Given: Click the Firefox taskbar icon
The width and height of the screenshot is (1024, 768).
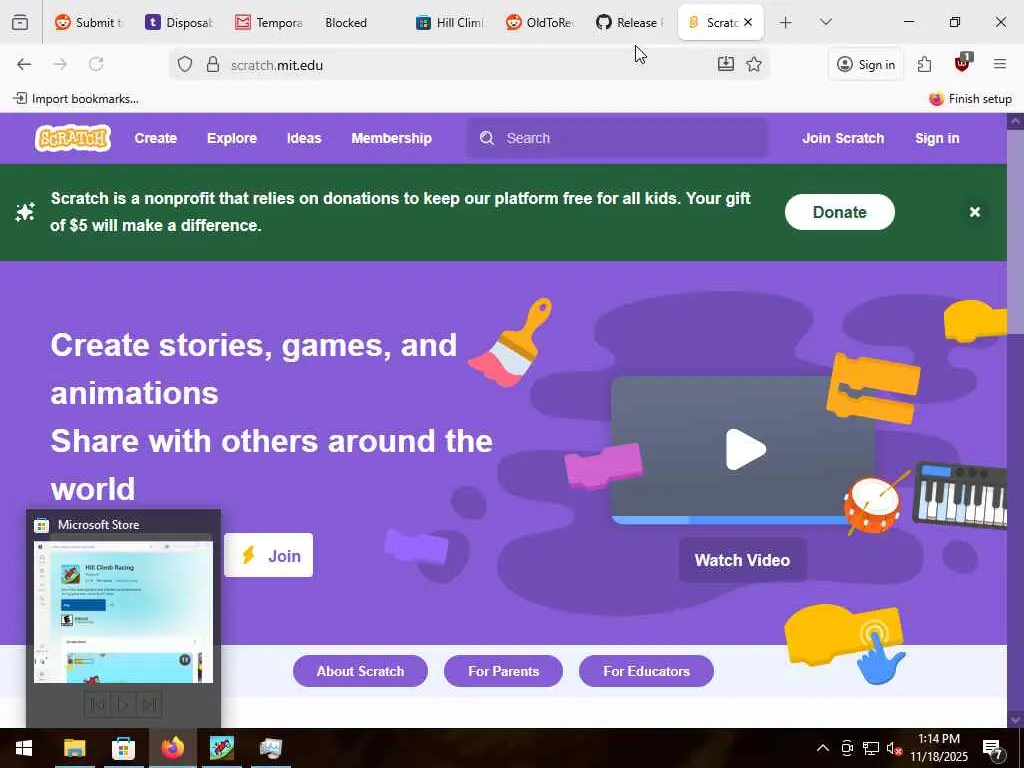Looking at the screenshot, I should pos(172,748).
